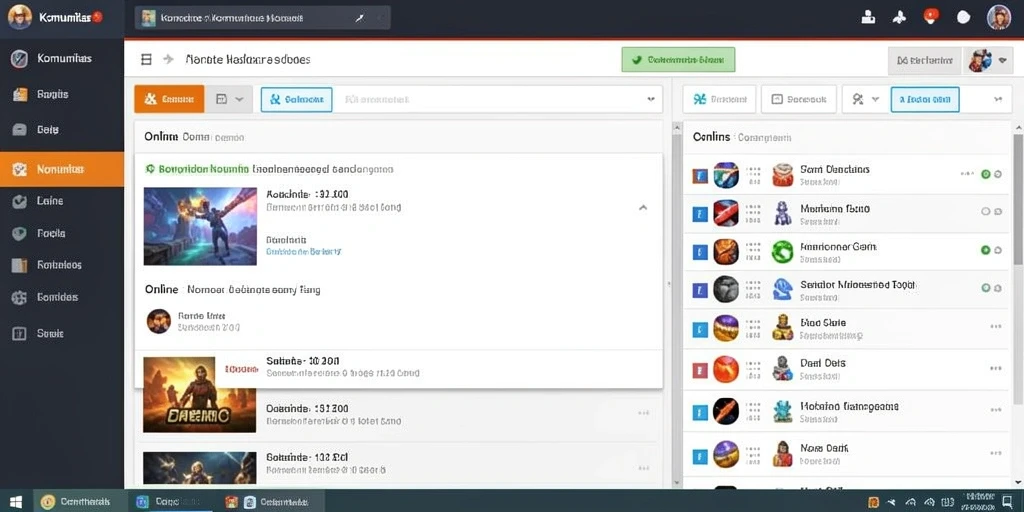
Task: Open the square outline icon at sidebar bottom
Action: pos(20,333)
